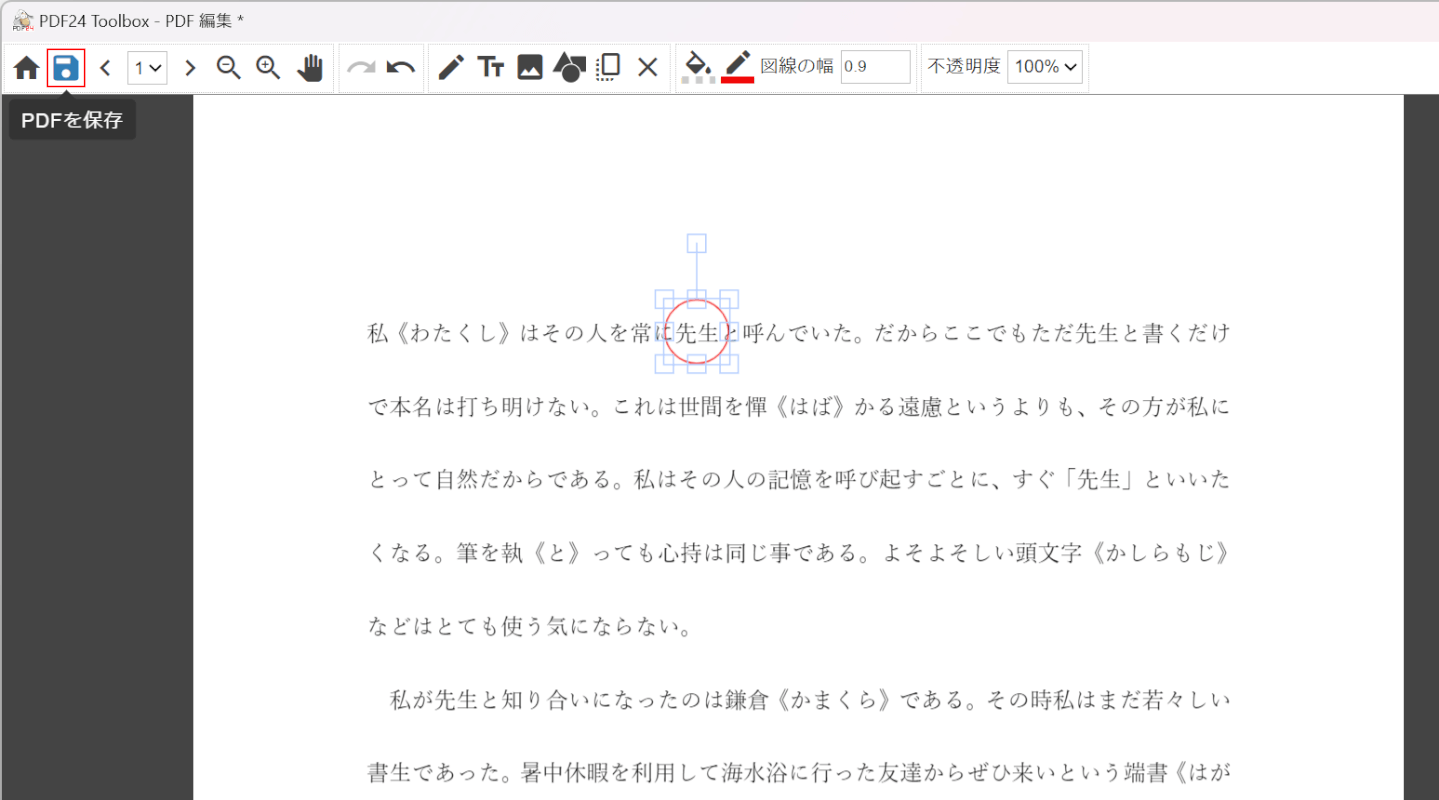
Task: Select the shapes tool
Action: 569,68
